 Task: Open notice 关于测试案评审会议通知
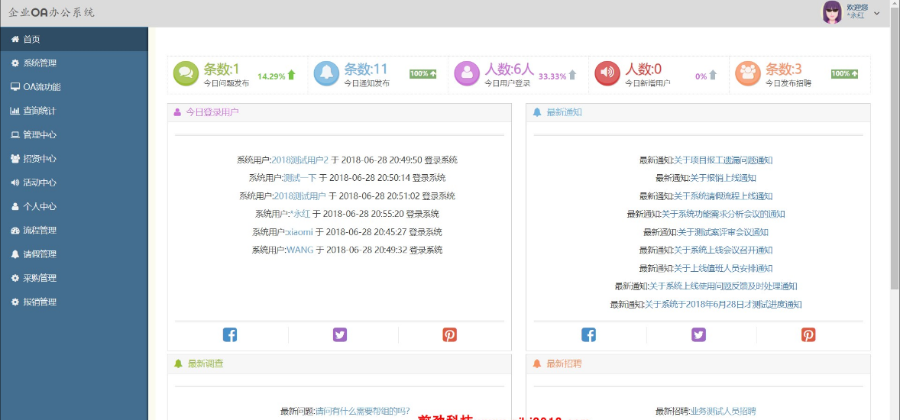tap(723, 232)
